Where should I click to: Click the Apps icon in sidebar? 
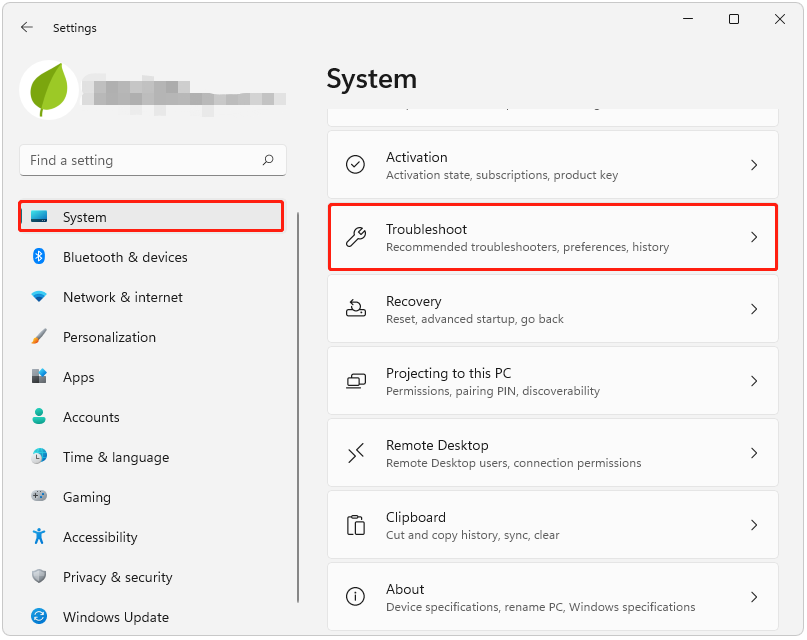tap(39, 376)
